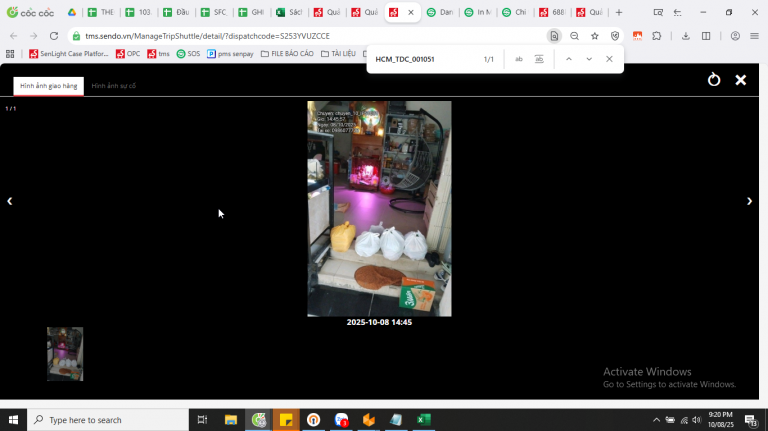Open Sticky Notes from taskbar
Viewport: 768px width, 431px height.
[286, 420]
